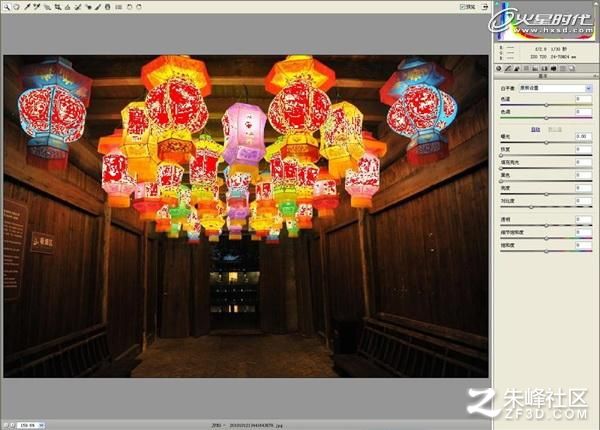Open the White Balance (白平衡) dropdown
Screen dimensions: 600x430
555,88
